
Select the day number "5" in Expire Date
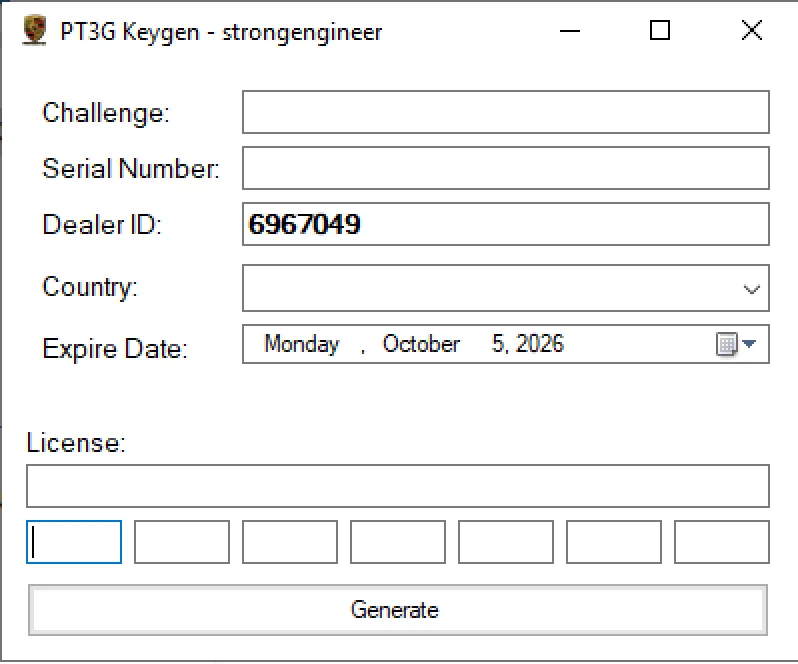(499, 345)
